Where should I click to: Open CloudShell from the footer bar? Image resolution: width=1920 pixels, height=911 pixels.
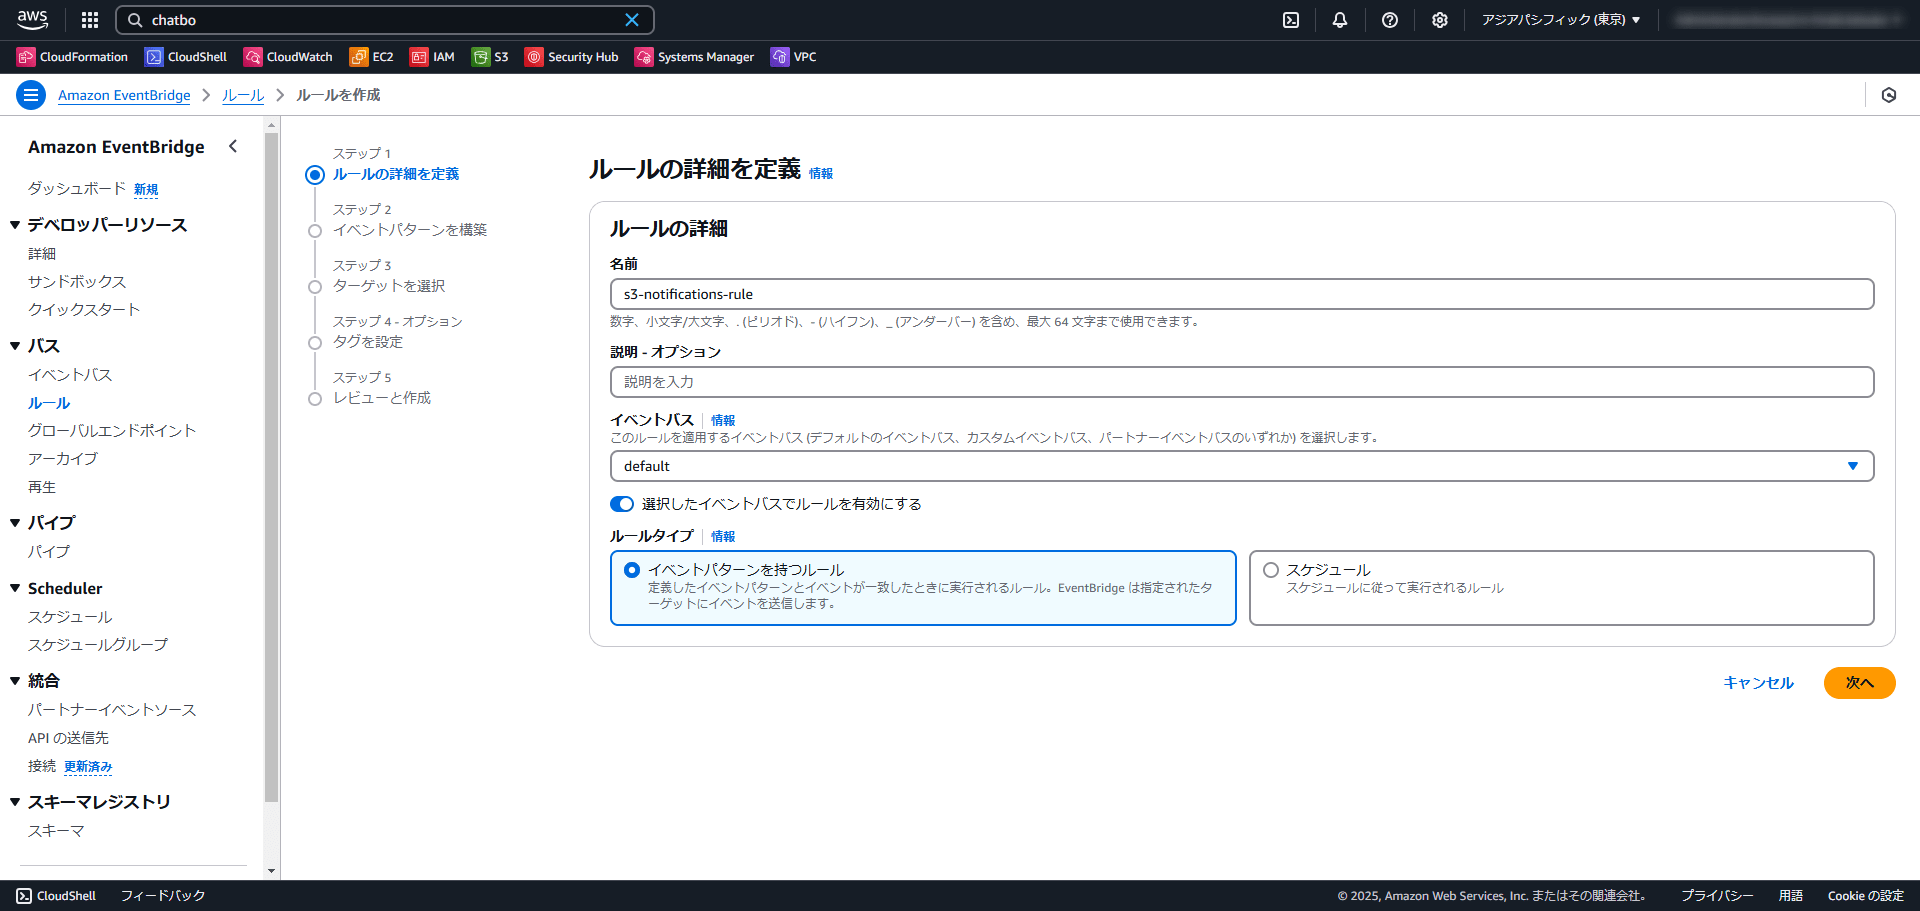56,896
